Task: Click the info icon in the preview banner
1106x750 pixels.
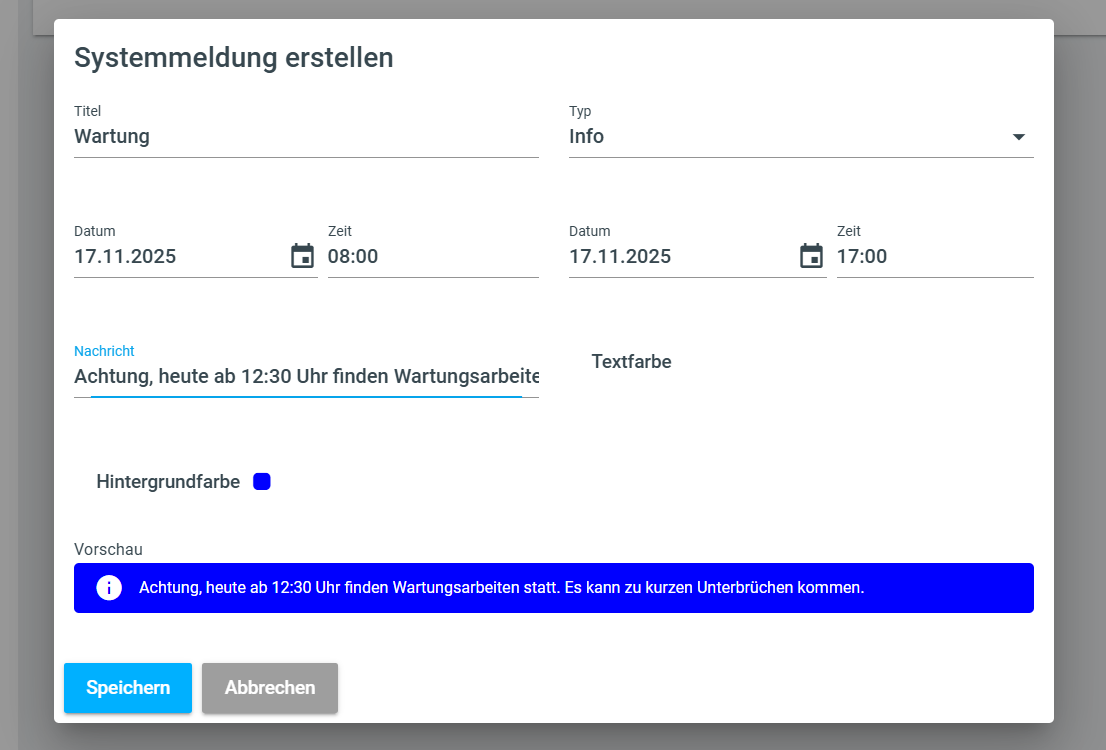Action: click(109, 588)
